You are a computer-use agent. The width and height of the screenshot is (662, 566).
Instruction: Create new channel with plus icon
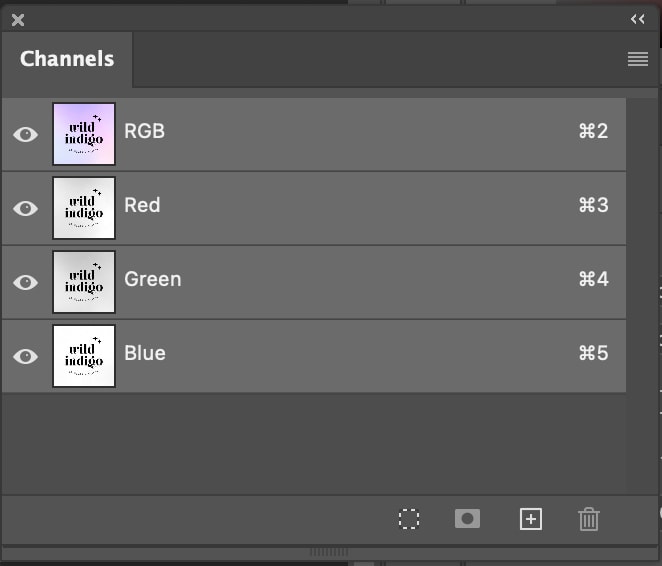[531, 519]
